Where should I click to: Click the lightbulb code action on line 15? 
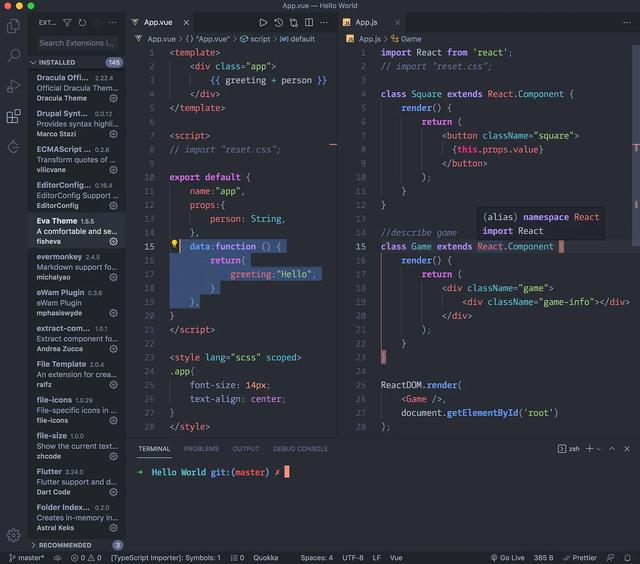pos(174,244)
